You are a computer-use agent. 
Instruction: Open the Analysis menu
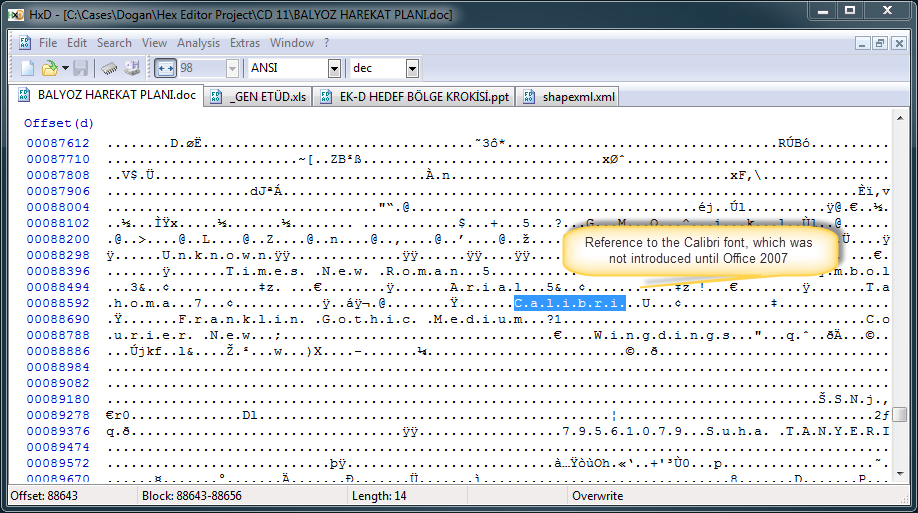(x=198, y=43)
